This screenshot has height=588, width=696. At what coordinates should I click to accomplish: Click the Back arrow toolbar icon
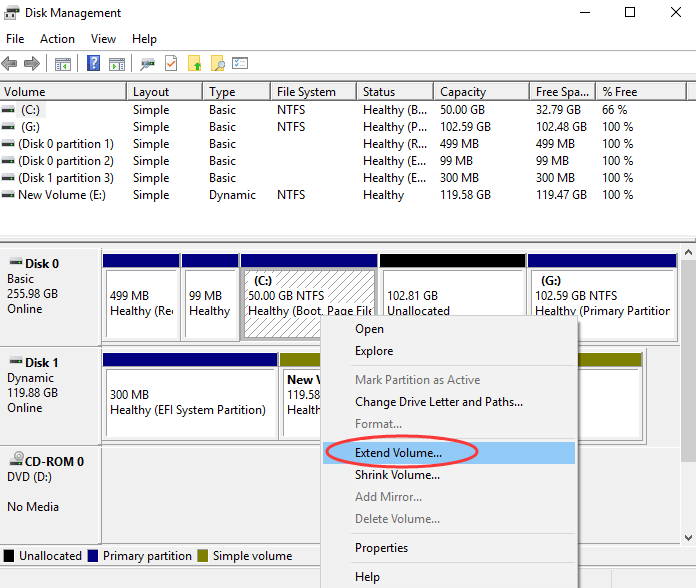tap(10, 63)
